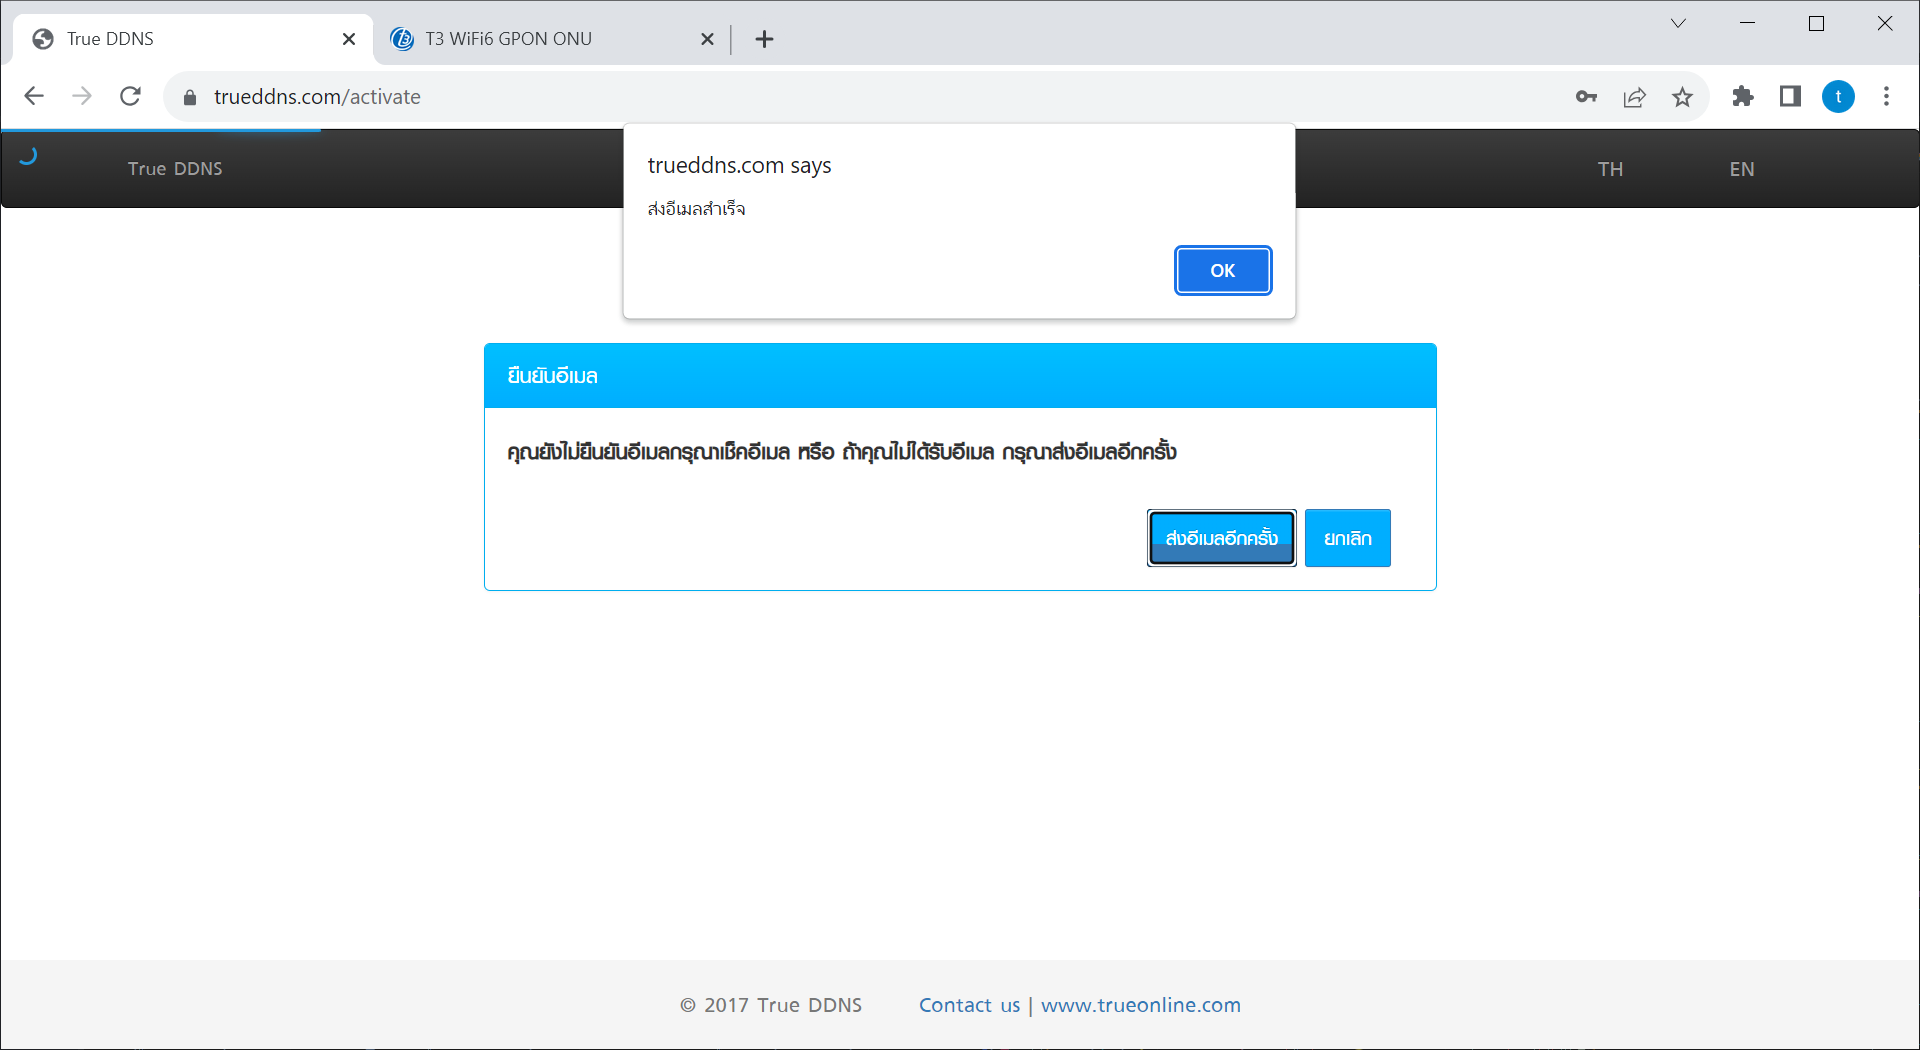This screenshot has height=1050, width=1920.
Task: Open a new browser tab
Action: click(764, 39)
